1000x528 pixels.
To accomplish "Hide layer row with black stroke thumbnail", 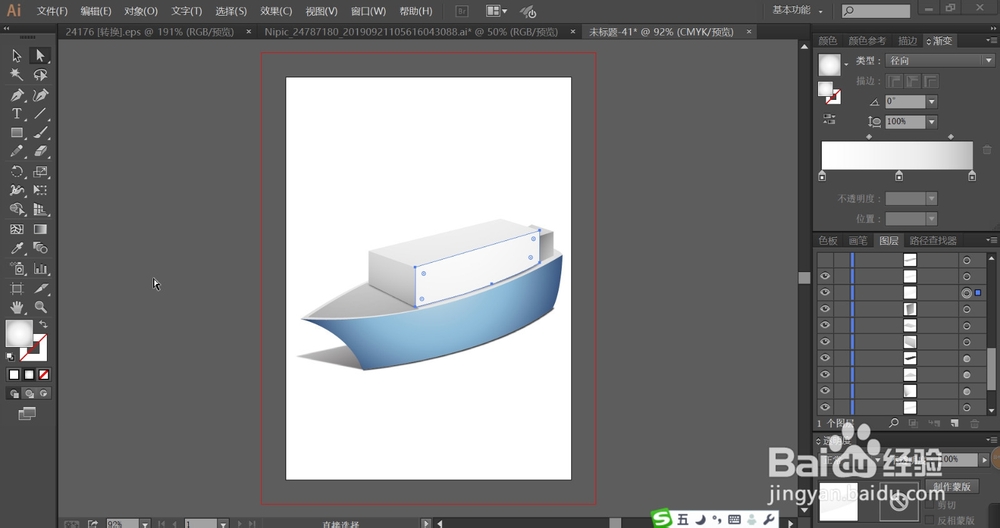I will click(x=825, y=358).
